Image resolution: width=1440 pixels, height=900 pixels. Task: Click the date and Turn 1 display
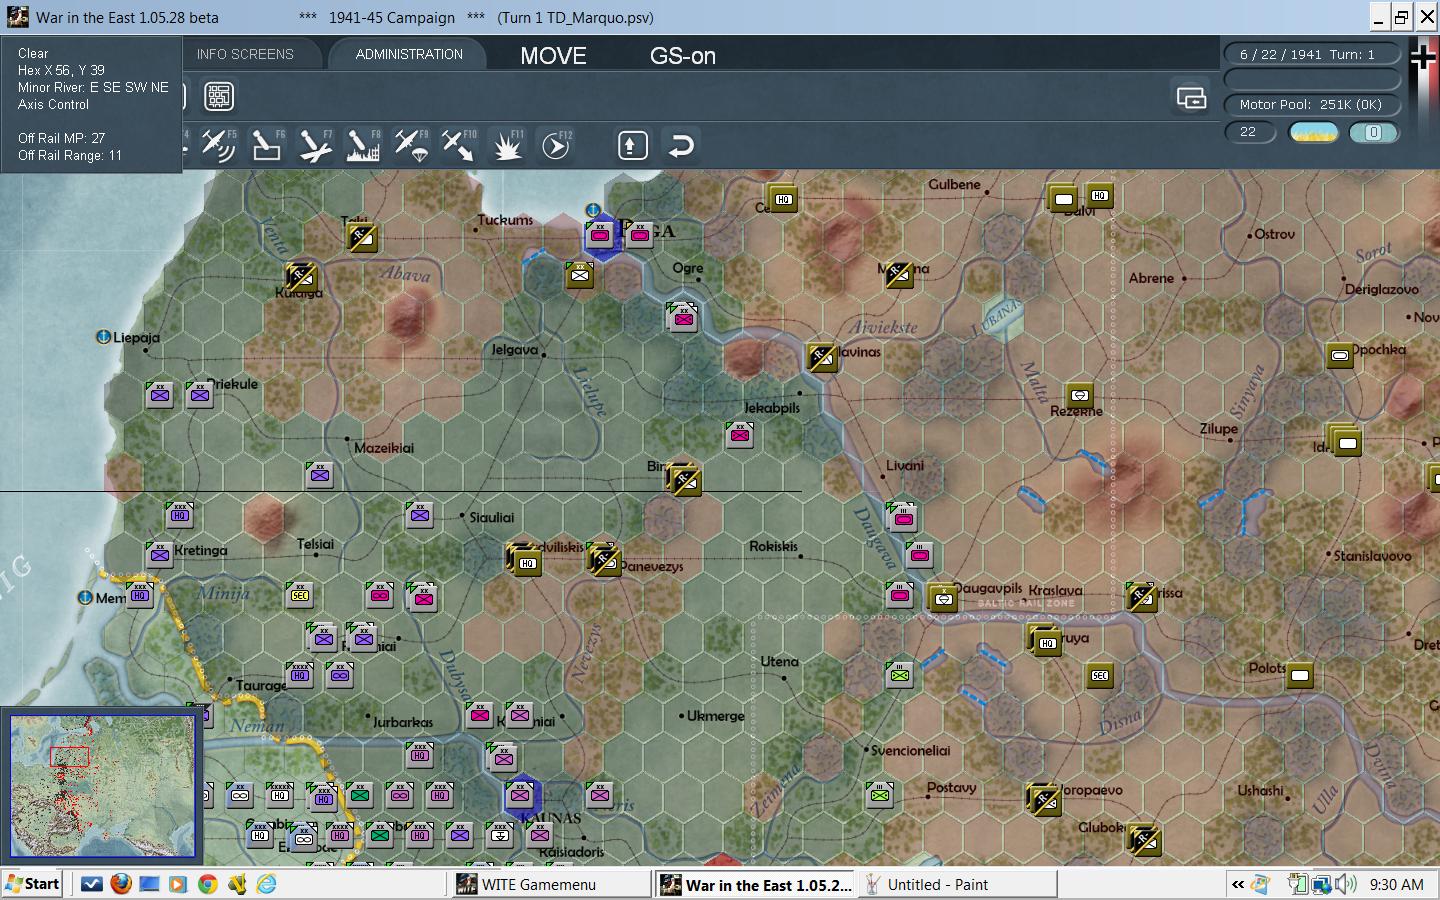click(x=1312, y=54)
